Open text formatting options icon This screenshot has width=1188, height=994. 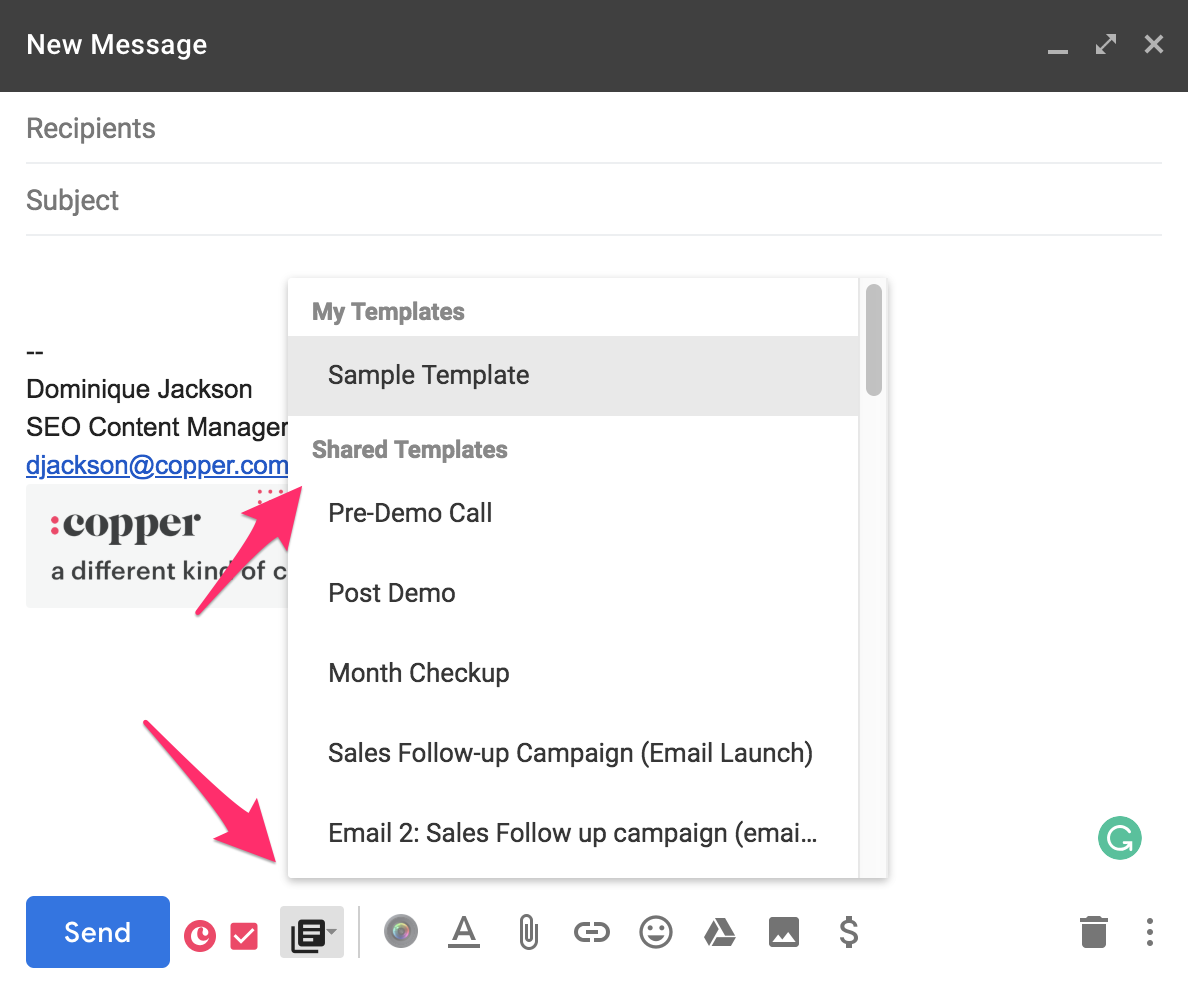(464, 932)
